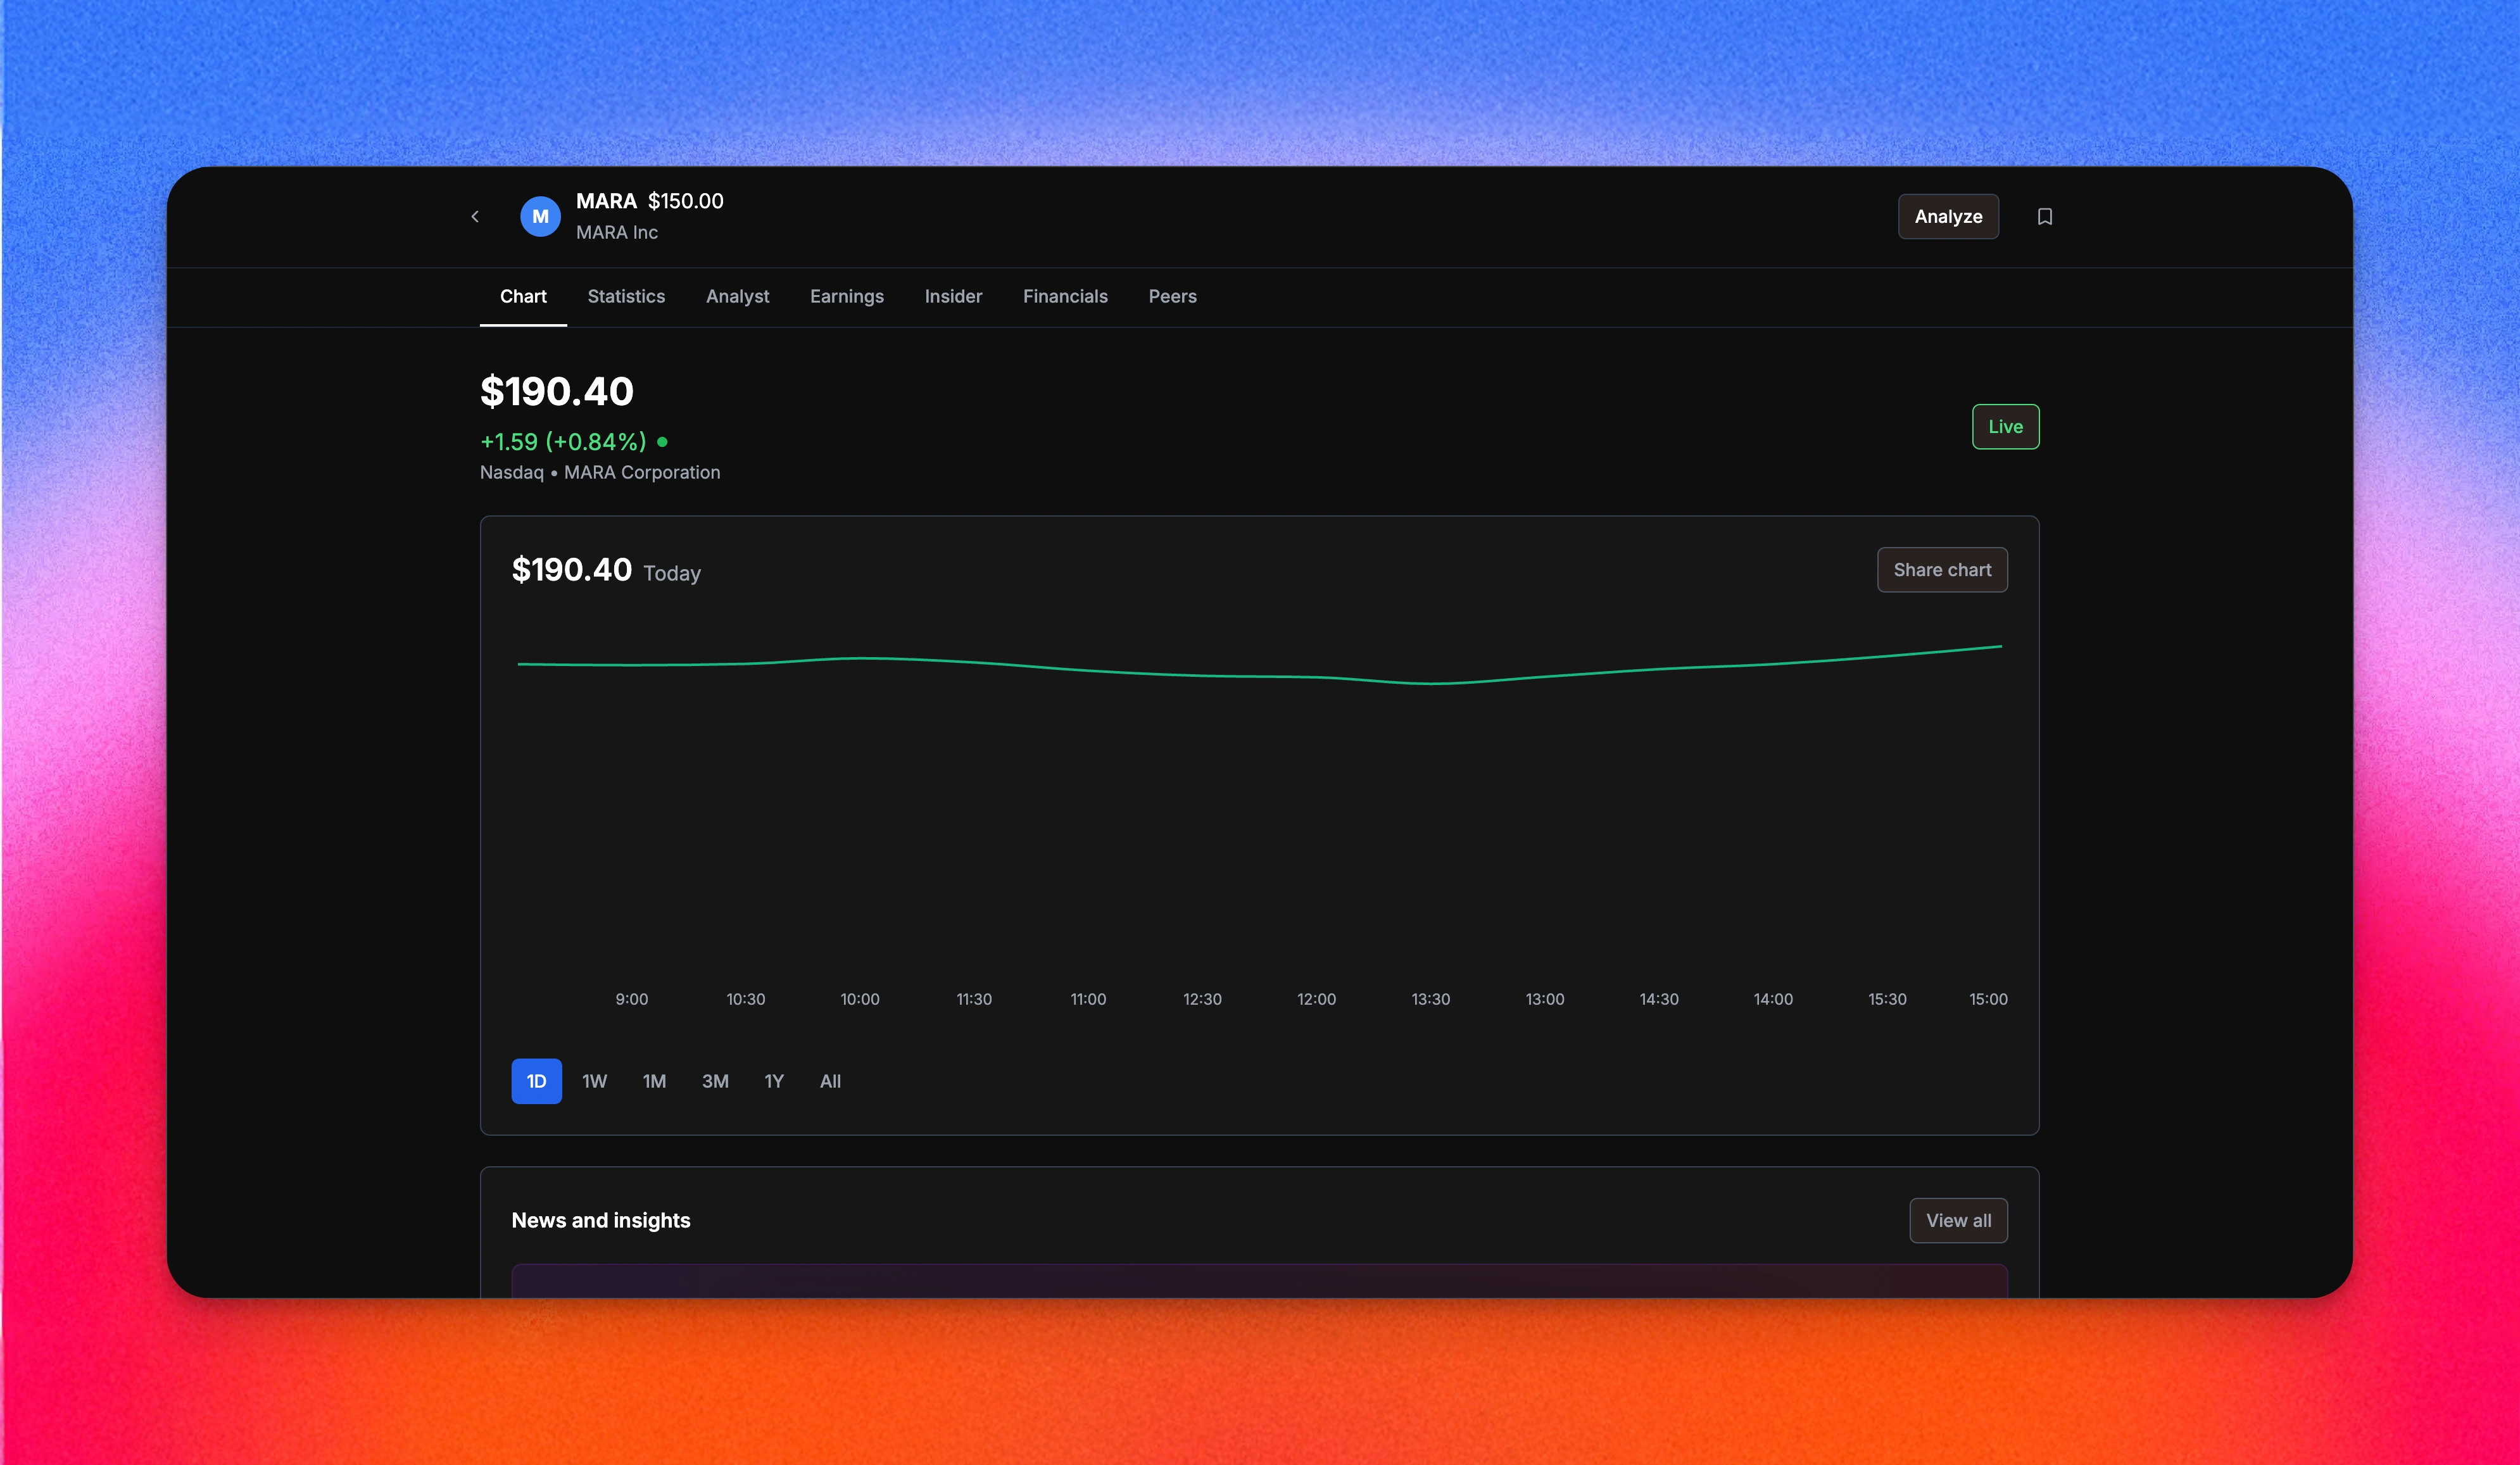
Task: Select the 1D time range
Action: pyautogui.click(x=536, y=1081)
